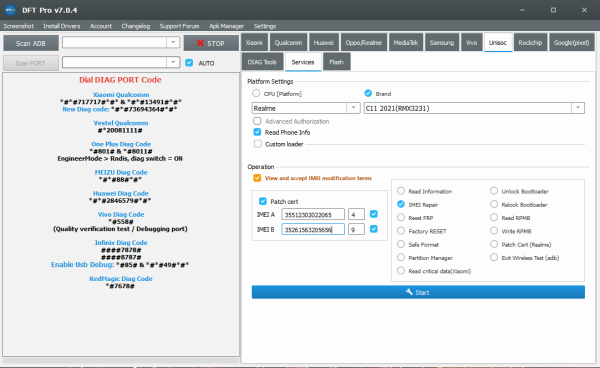
Task: Open the Apk Manager menu
Action: pyautogui.click(x=226, y=26)
